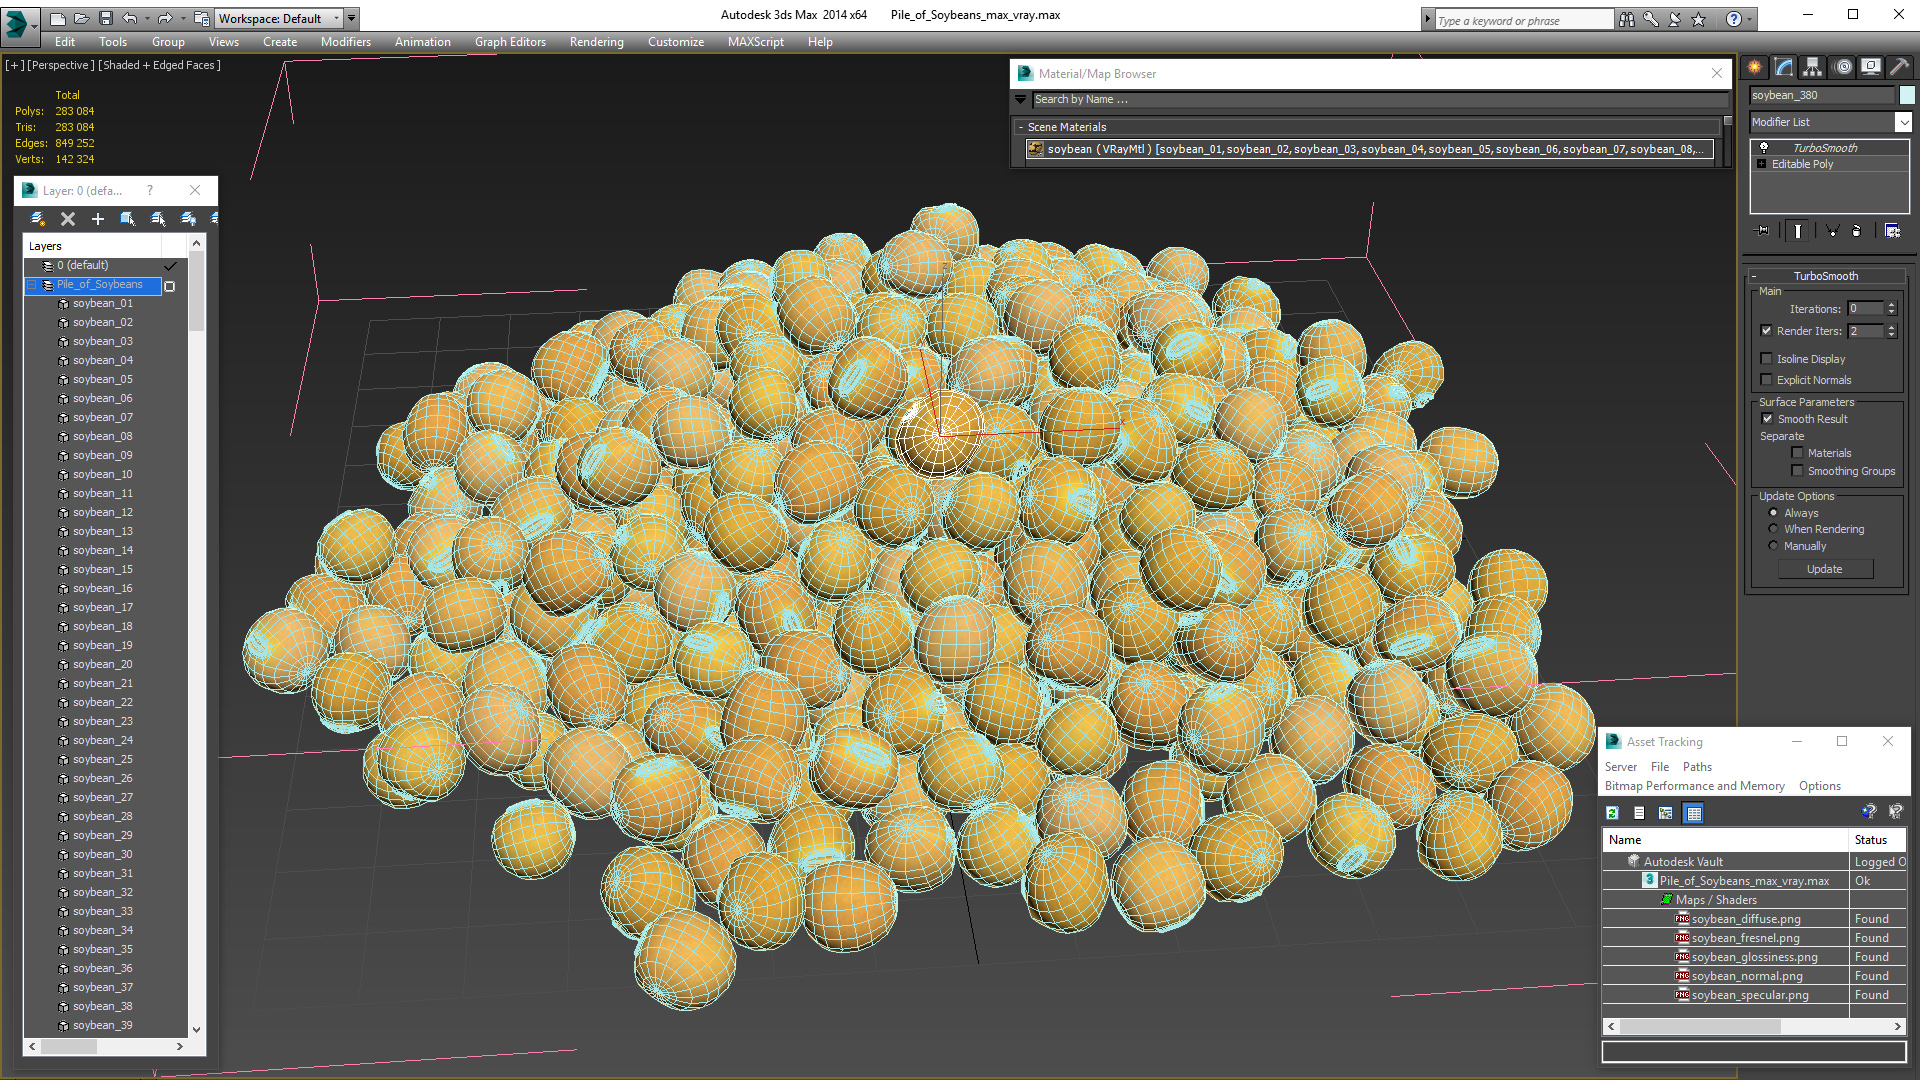Open the Graph Editors menu
This screenshot has width=1920, height=1080.
pyautogui.click(x=510, y=42)
